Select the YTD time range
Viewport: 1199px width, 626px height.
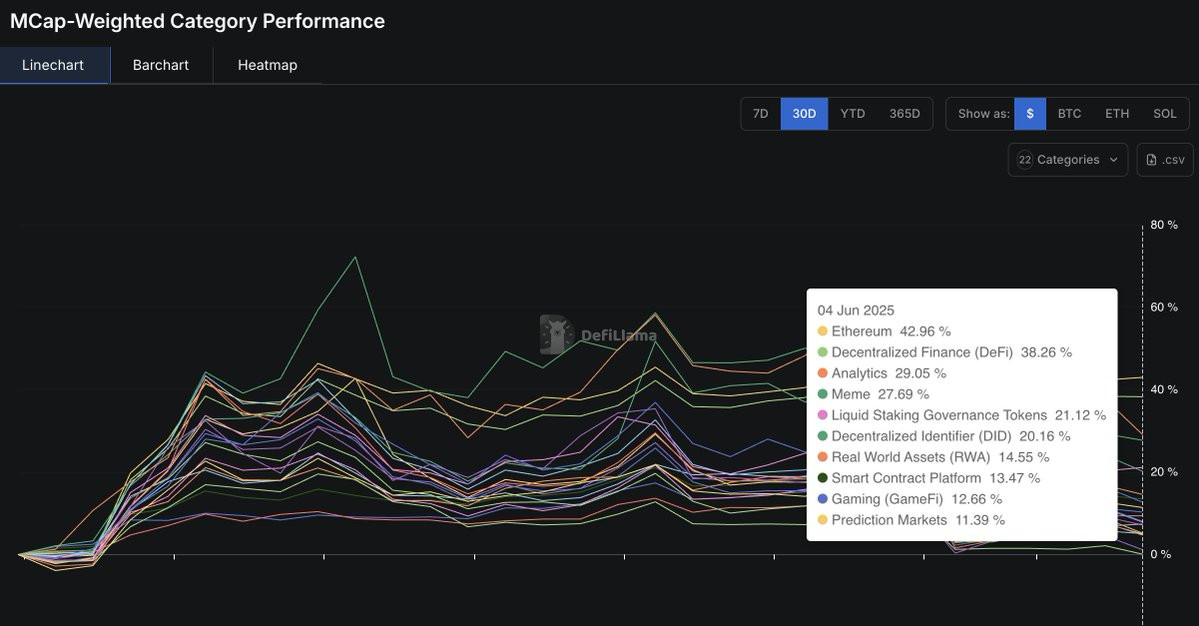(x=852, y=114)
